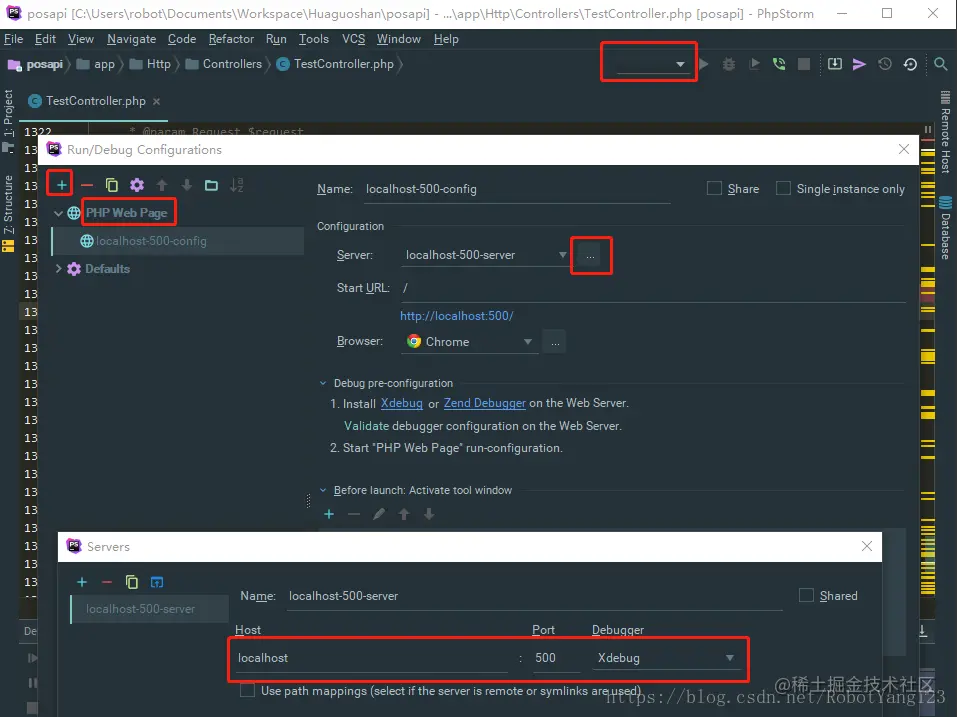Open the Server dropdown

562,255
